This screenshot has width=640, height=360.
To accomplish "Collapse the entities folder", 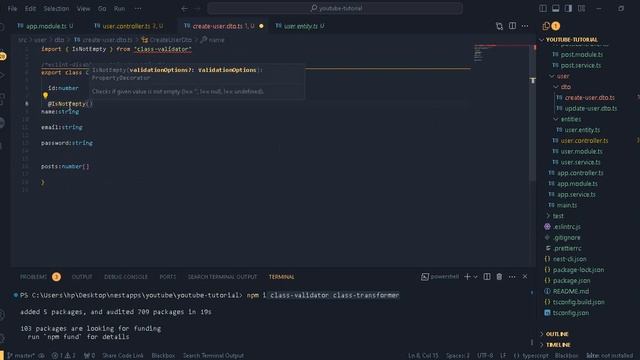I will tap(570, 119).
